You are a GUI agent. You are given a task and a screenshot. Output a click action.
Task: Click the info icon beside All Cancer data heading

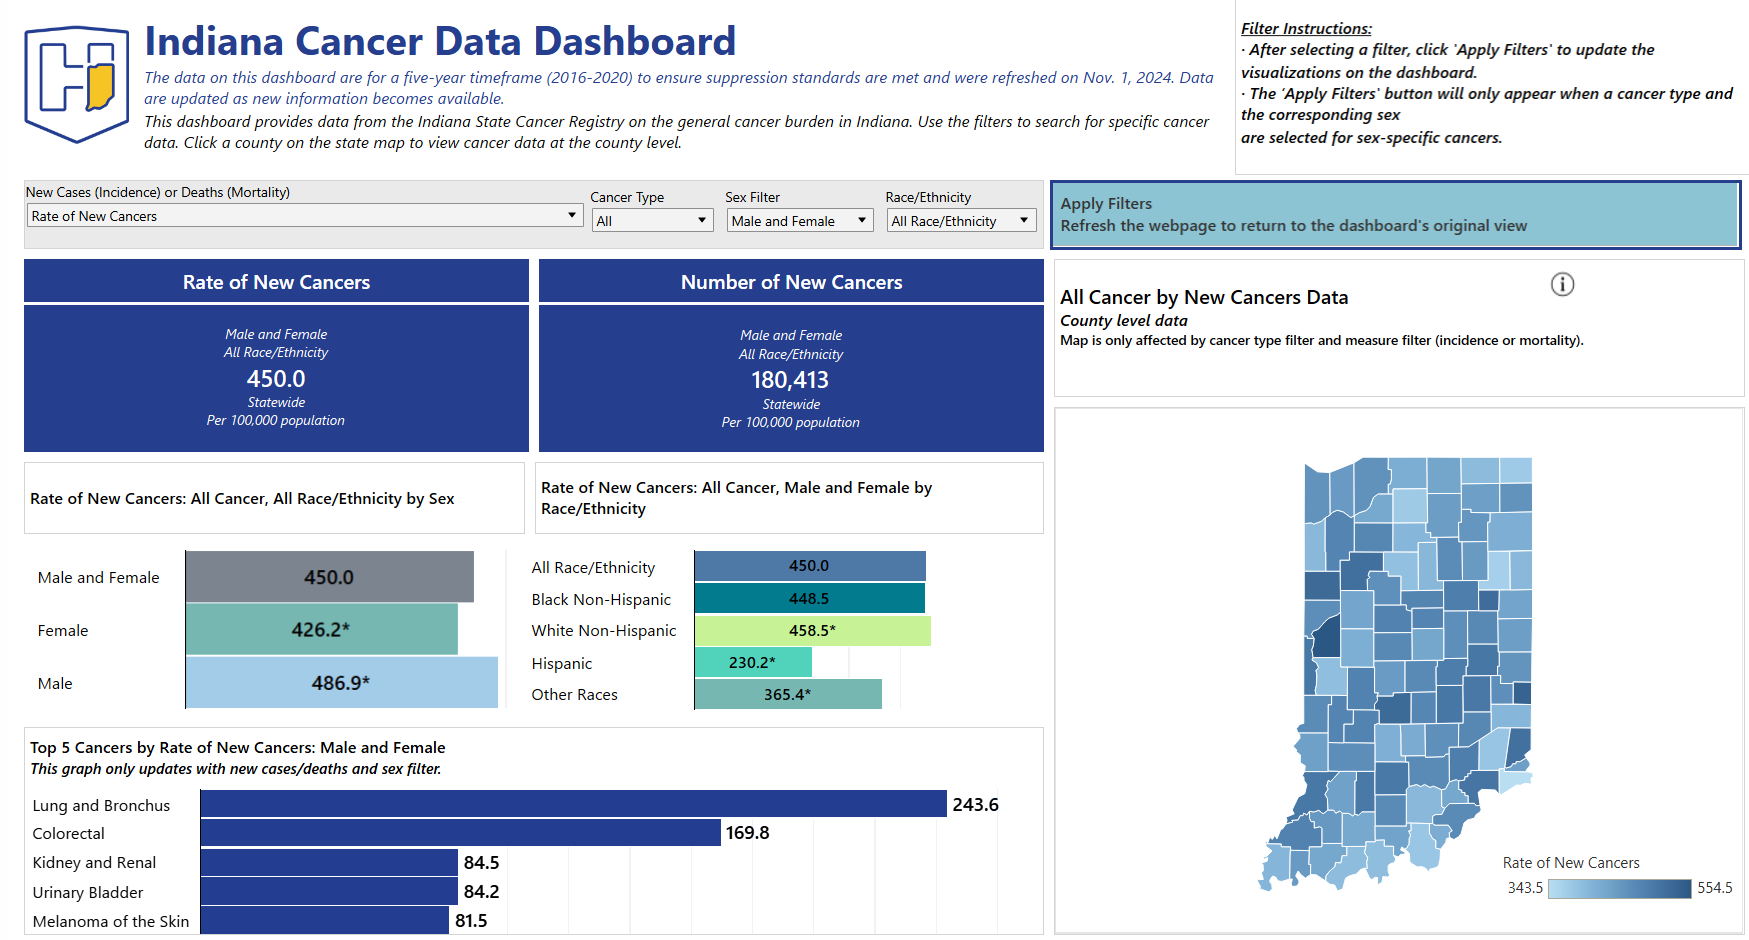[x=1563, y=285]
